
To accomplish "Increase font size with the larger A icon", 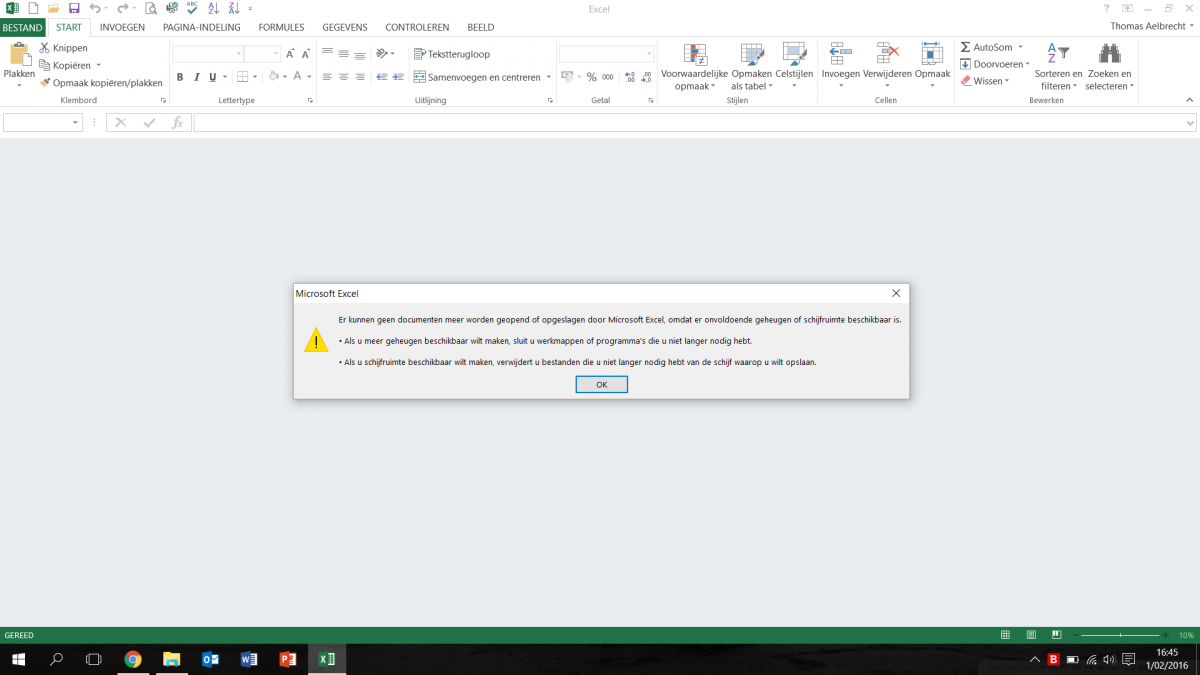I will 291,54.
